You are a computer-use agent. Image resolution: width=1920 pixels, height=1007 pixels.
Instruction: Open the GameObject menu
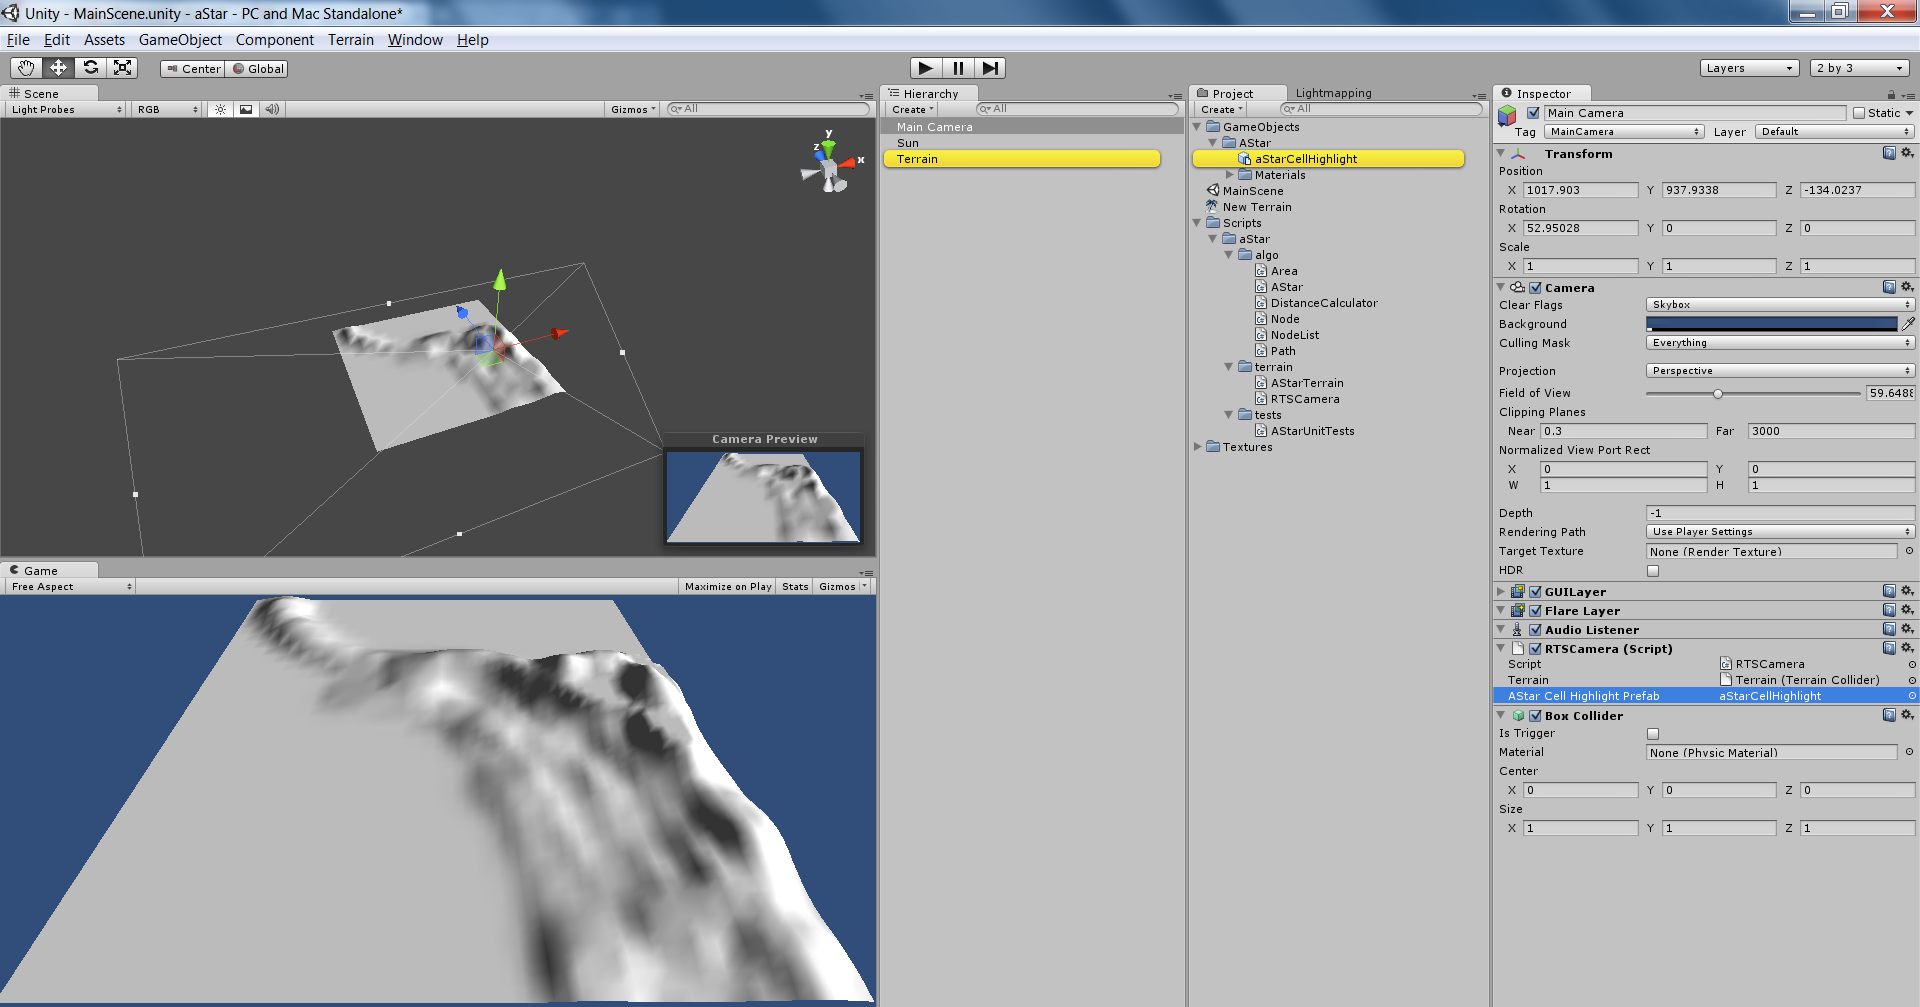[x=180, y=40]
